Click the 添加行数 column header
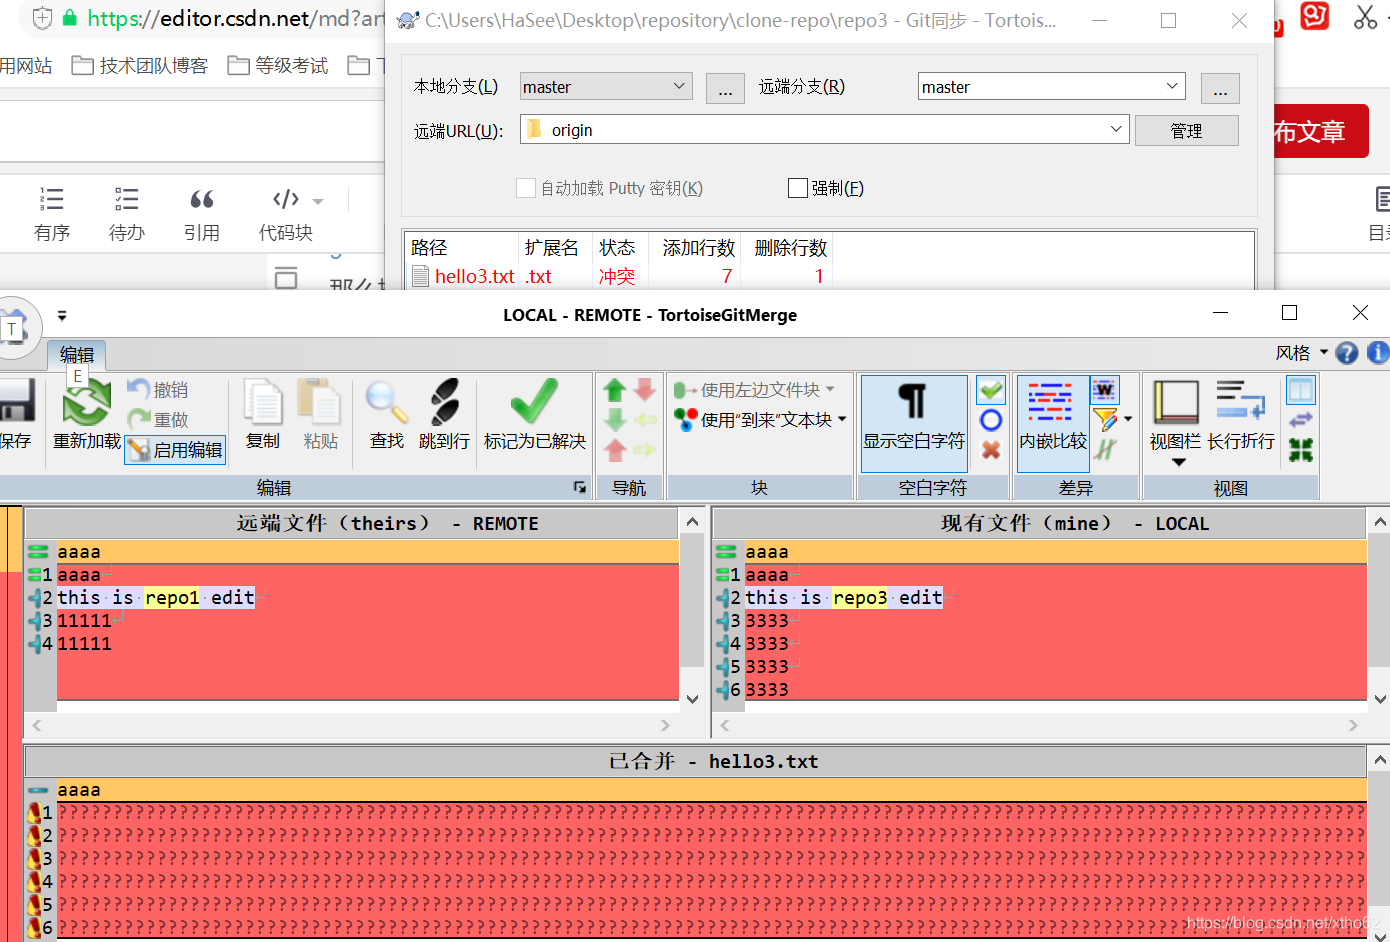The width and height of the screenshot is (1390, 942). 698,247
